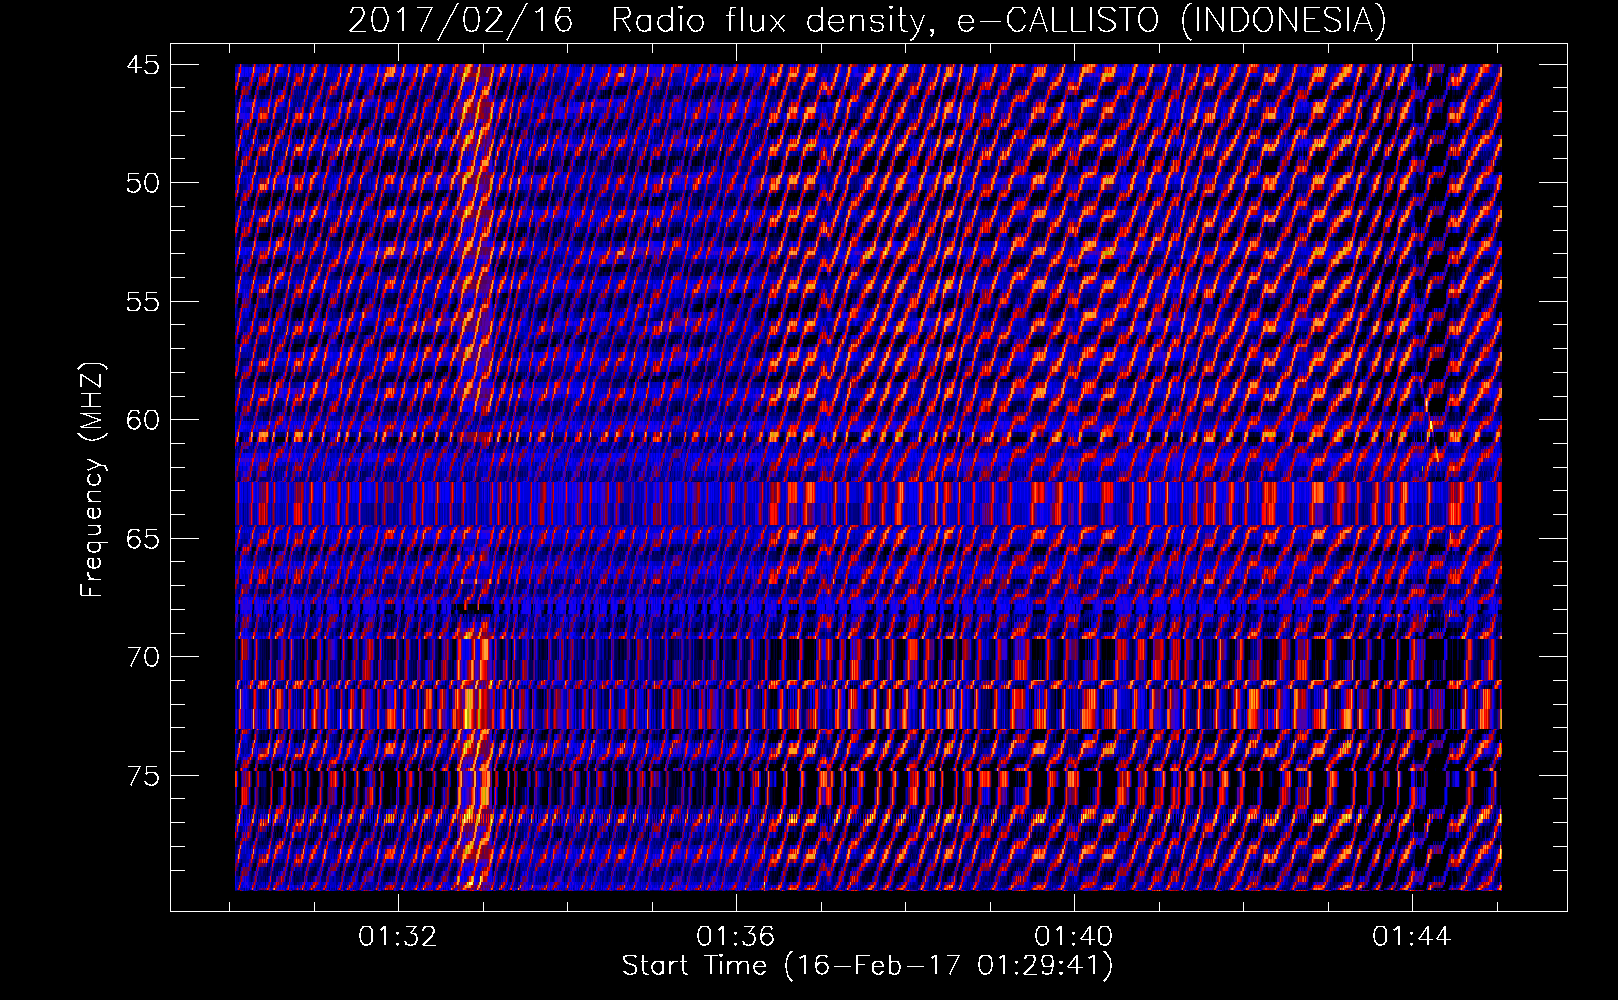Click the plot title '2017/02/16 Radio flux density'
This screenshot has width=1618, height=1000.
(x=640, y=20)
